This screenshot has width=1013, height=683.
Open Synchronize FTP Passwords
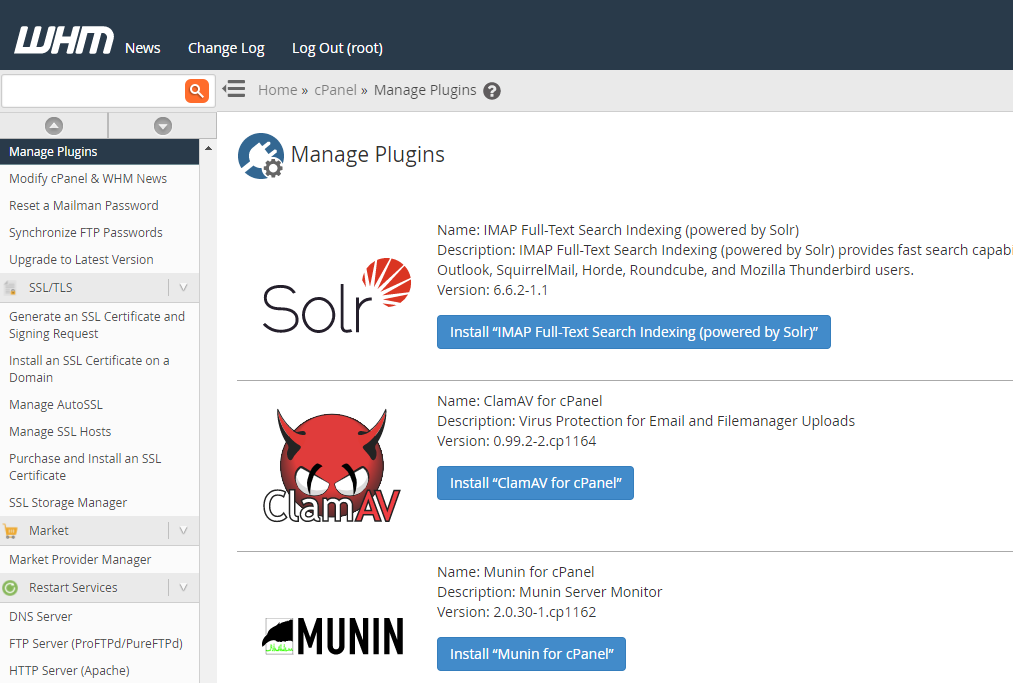[x=86, y=233]
